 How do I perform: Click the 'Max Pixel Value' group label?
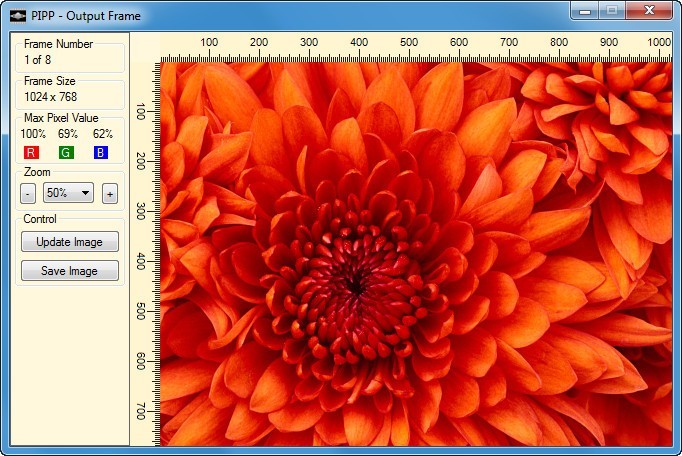(x=61, y=118)
